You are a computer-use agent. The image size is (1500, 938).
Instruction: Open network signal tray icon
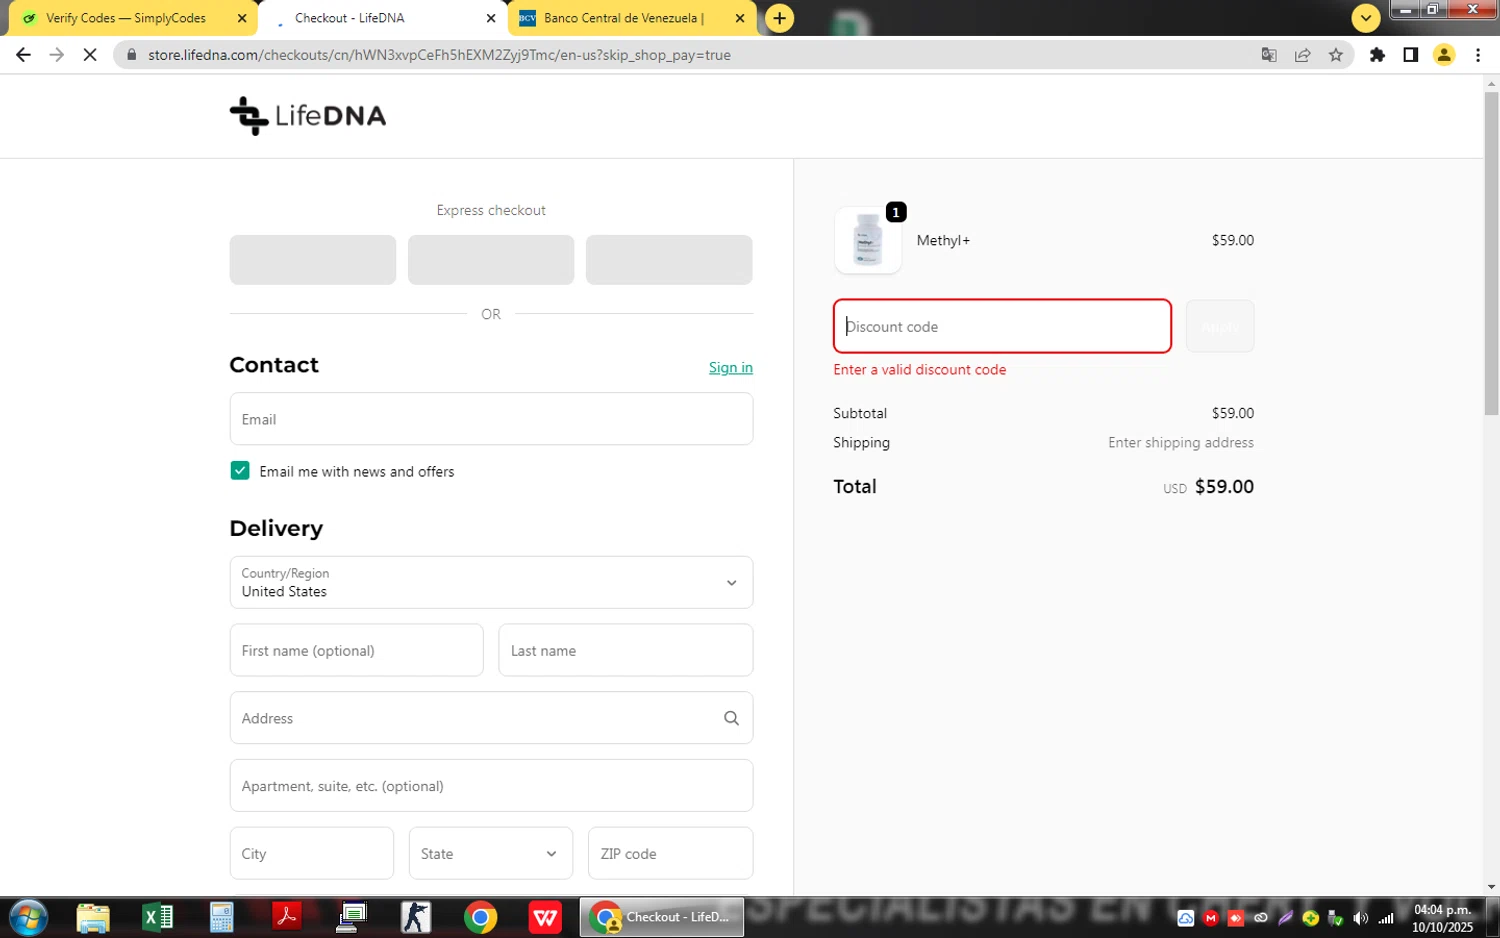(1386, 918)
